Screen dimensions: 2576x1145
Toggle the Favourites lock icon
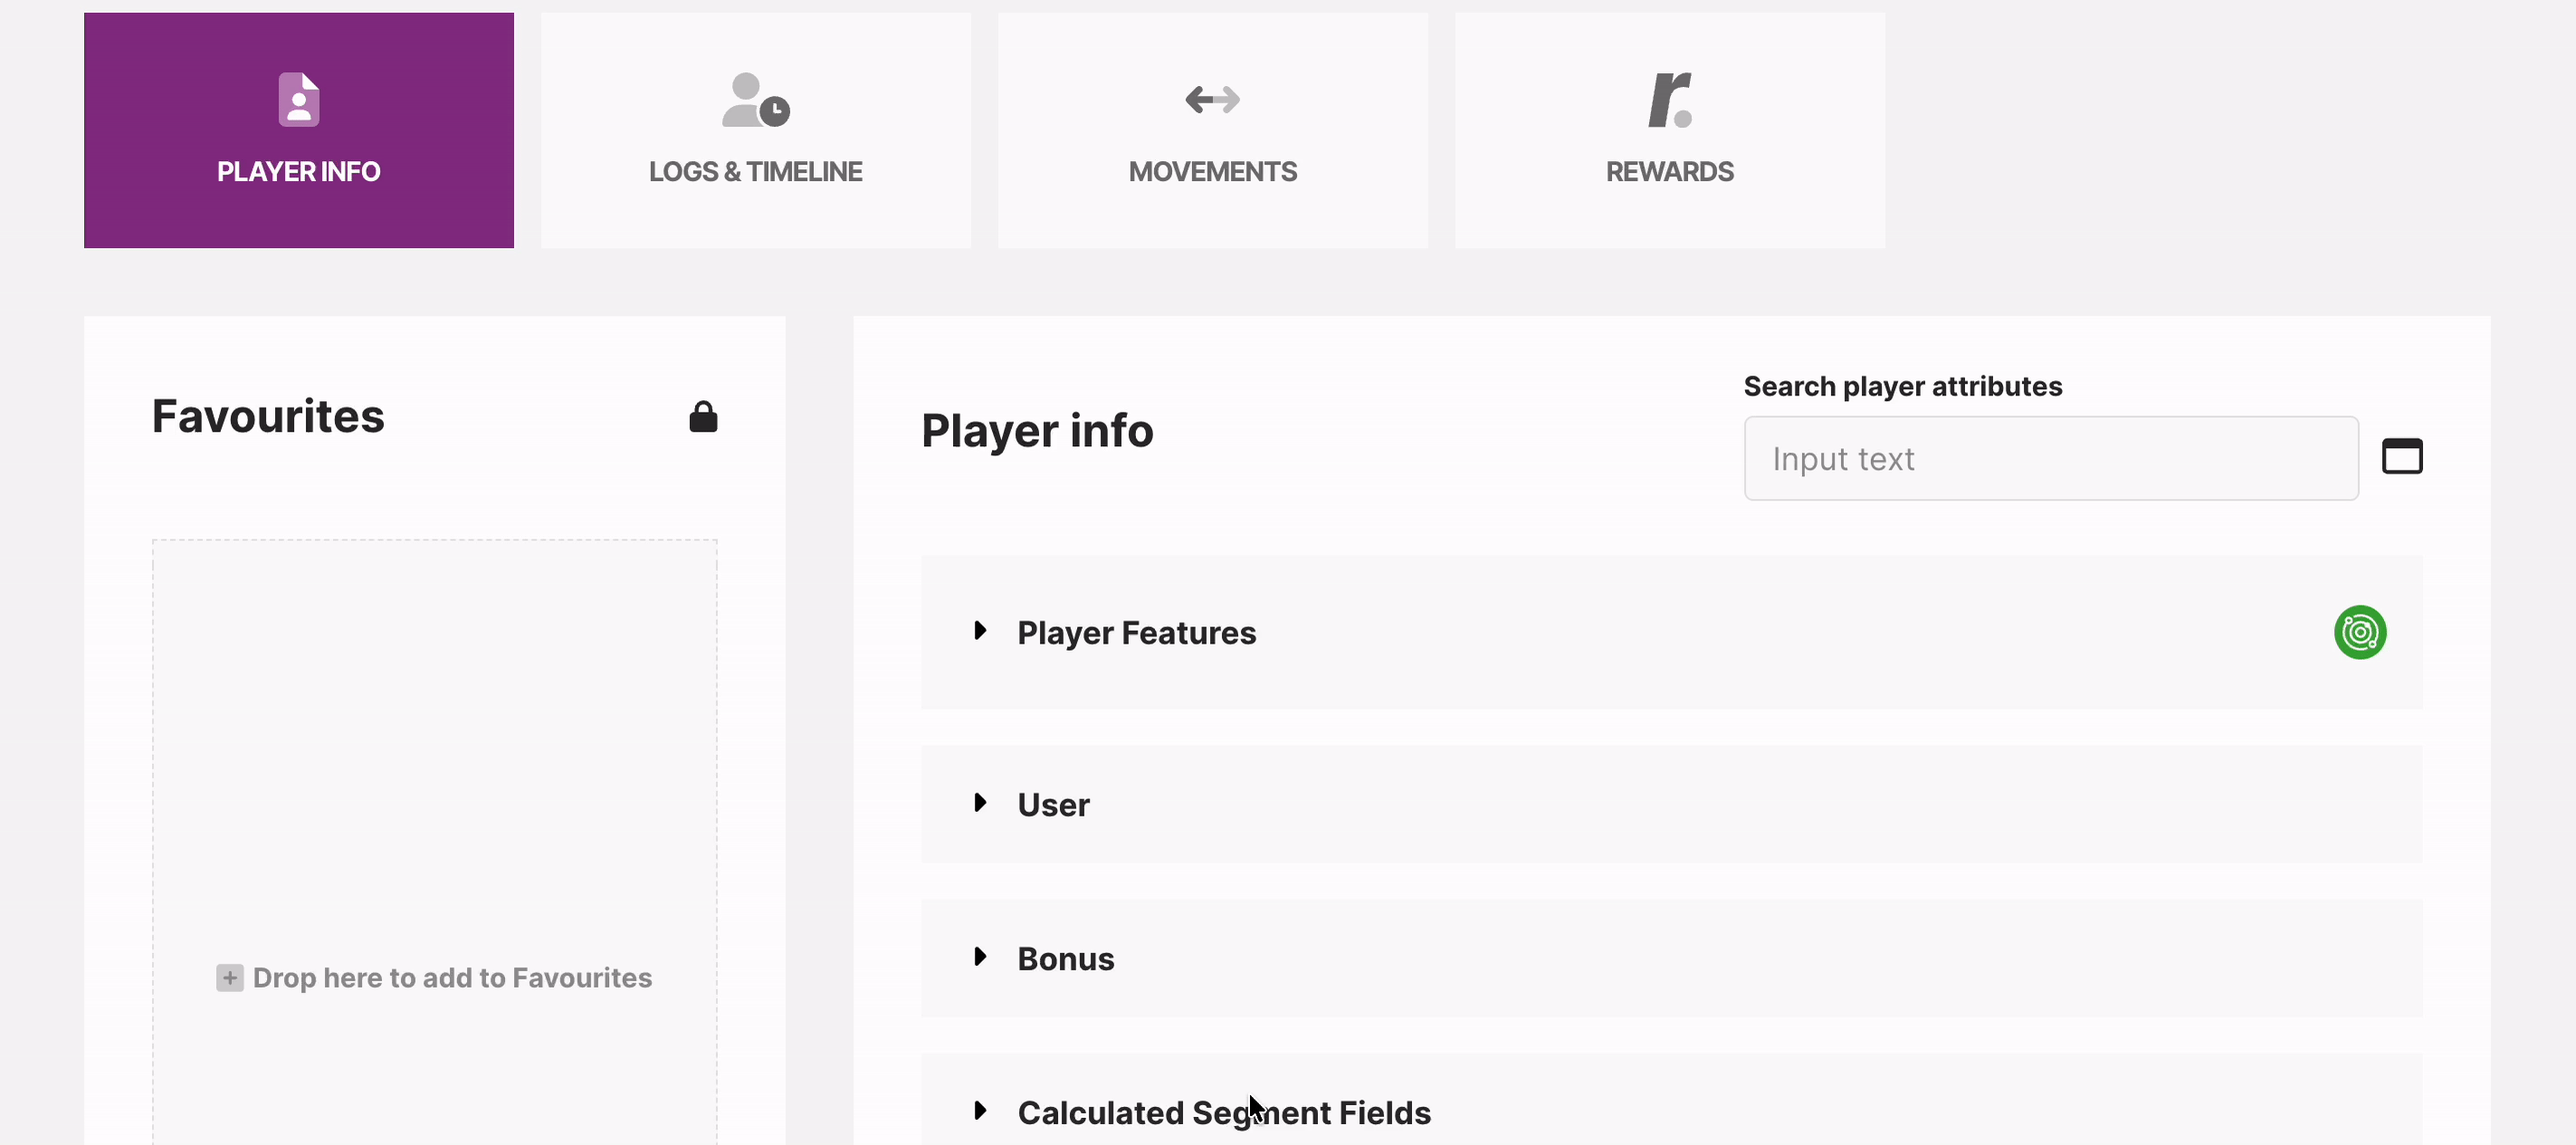click(703, 416)
